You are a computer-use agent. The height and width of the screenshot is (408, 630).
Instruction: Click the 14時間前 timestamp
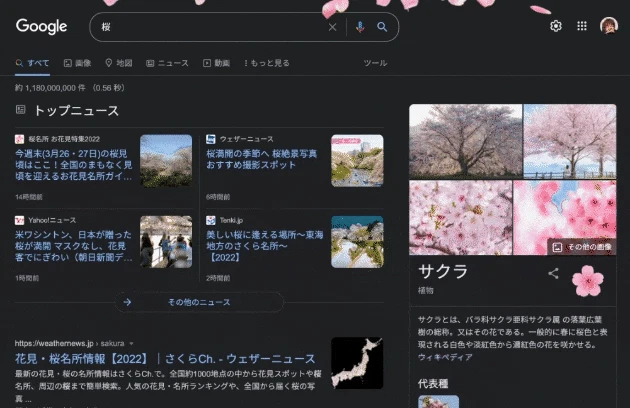pyautogui.click(x=29, y=197)
